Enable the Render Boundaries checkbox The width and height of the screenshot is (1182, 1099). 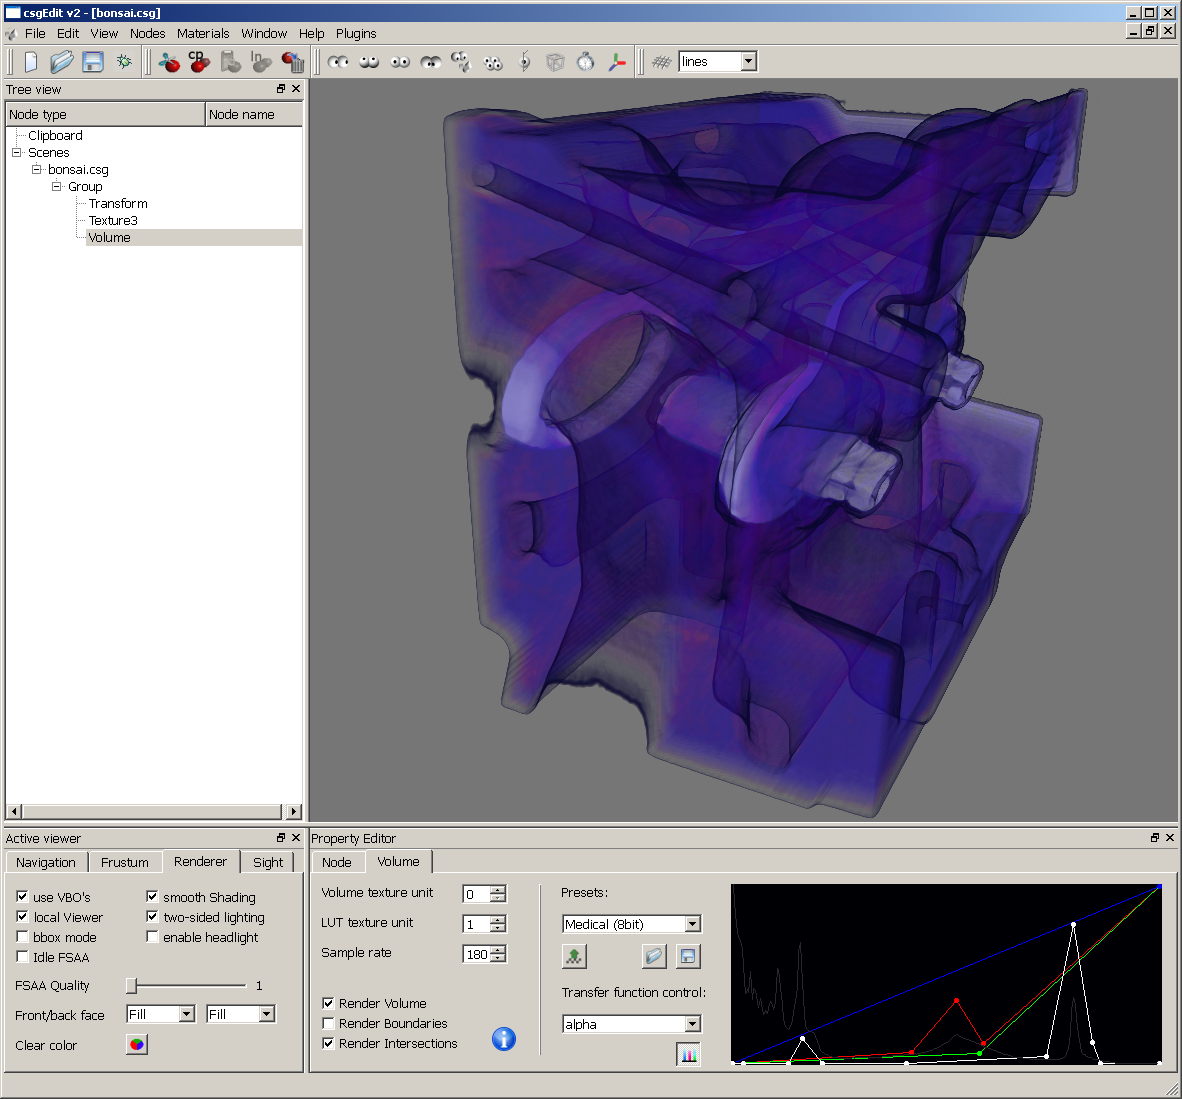click(x=328, y=1023)
